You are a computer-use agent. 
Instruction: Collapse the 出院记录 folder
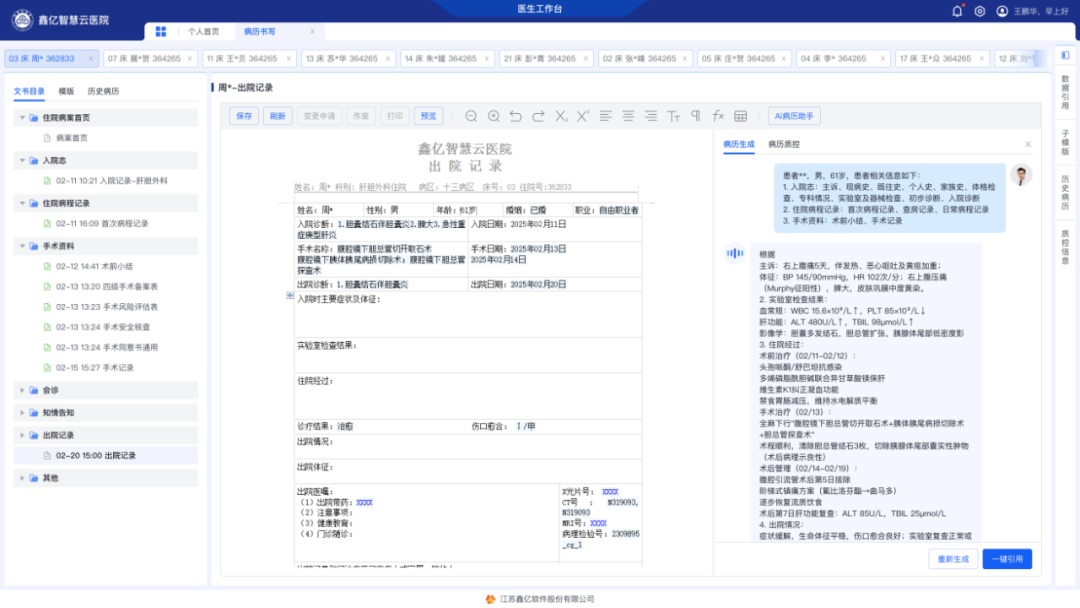[22, 435]
